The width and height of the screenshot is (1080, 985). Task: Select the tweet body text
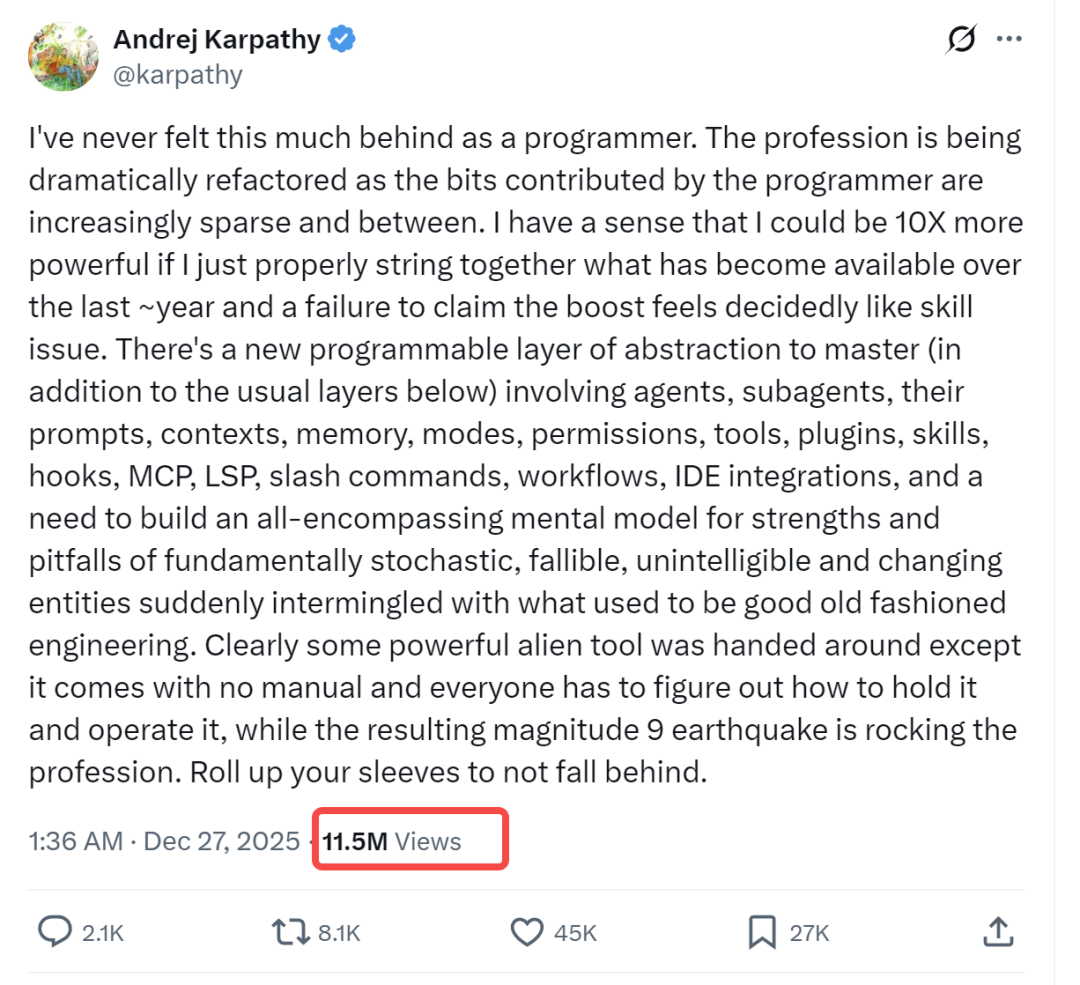520,455
